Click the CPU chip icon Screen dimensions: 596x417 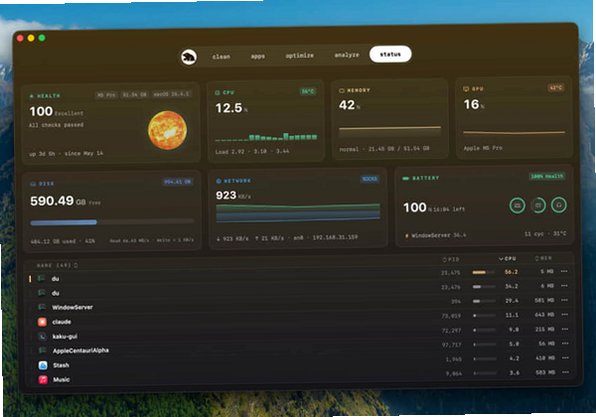217,93
